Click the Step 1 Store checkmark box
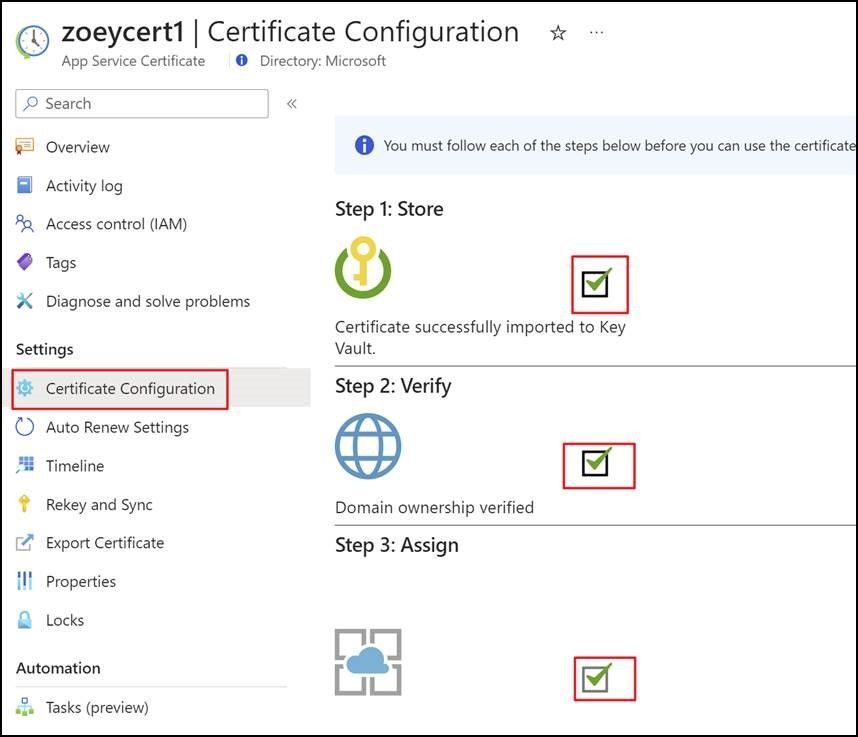The width and height of the screenshot is (858, 737). click(596, 283)
